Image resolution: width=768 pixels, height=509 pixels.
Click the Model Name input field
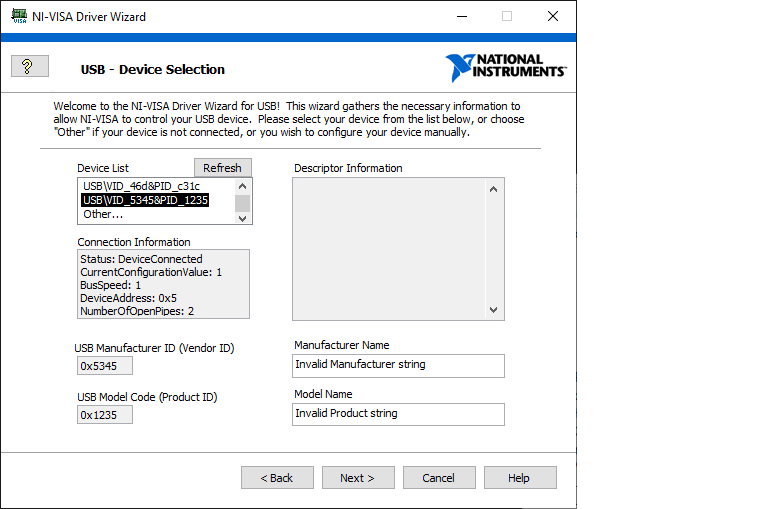pos(398,414)
